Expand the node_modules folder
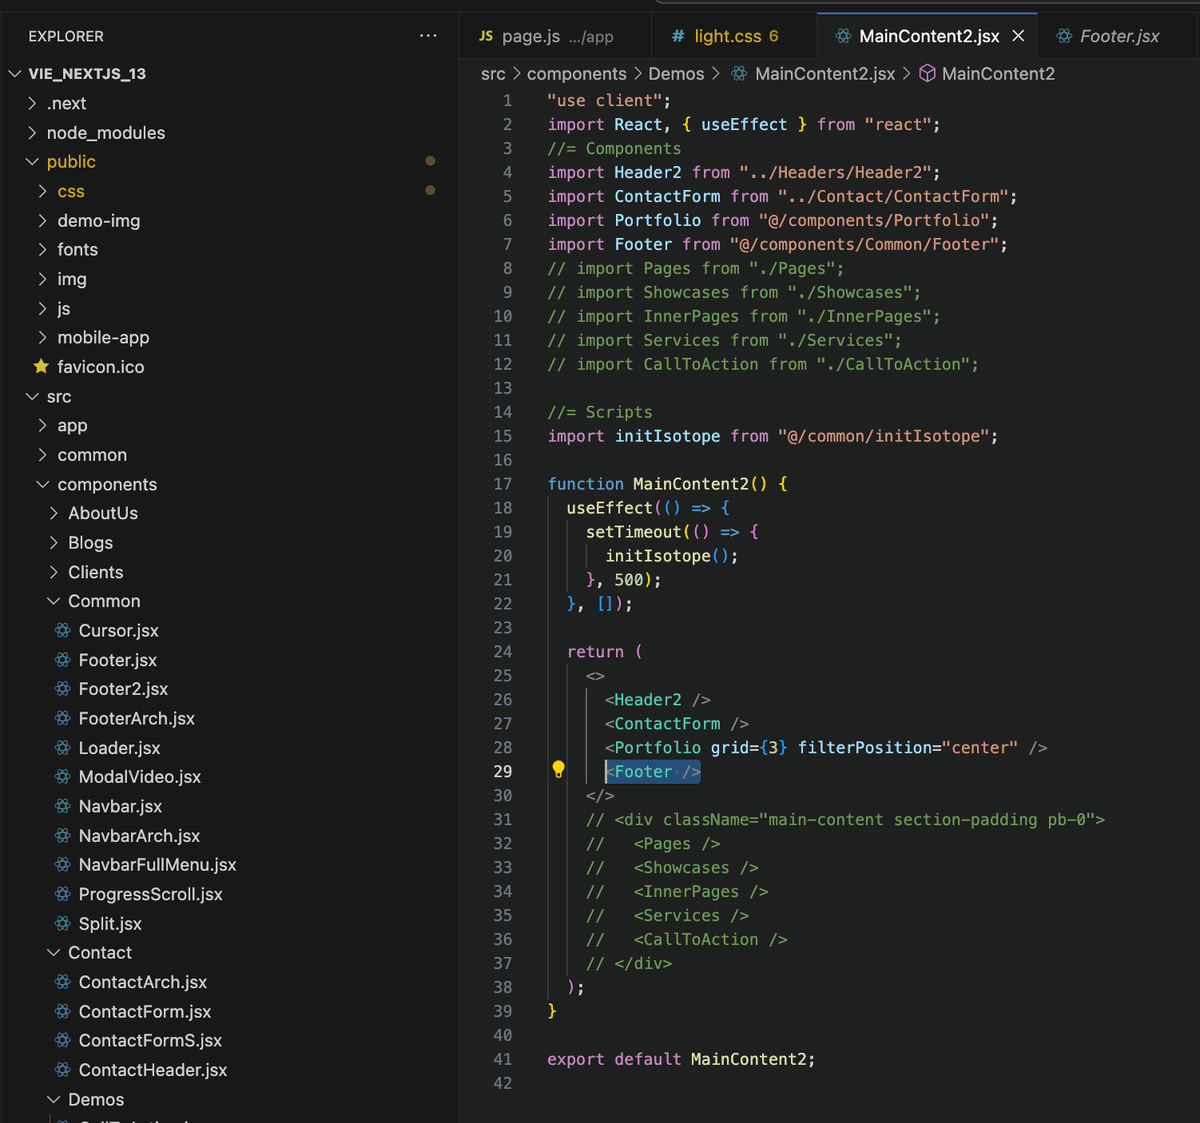Screen dimensions: 1200x1123 (33, 133)
